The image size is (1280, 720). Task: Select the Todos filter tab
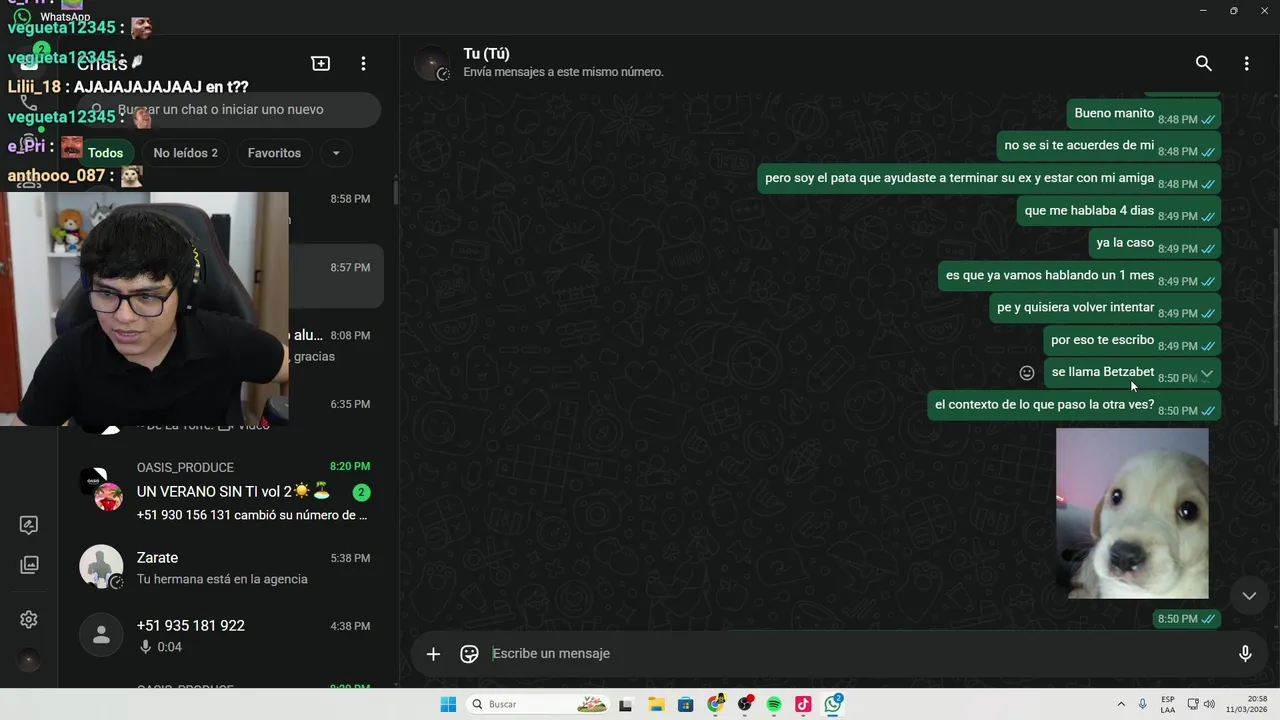tap(105, 153)
